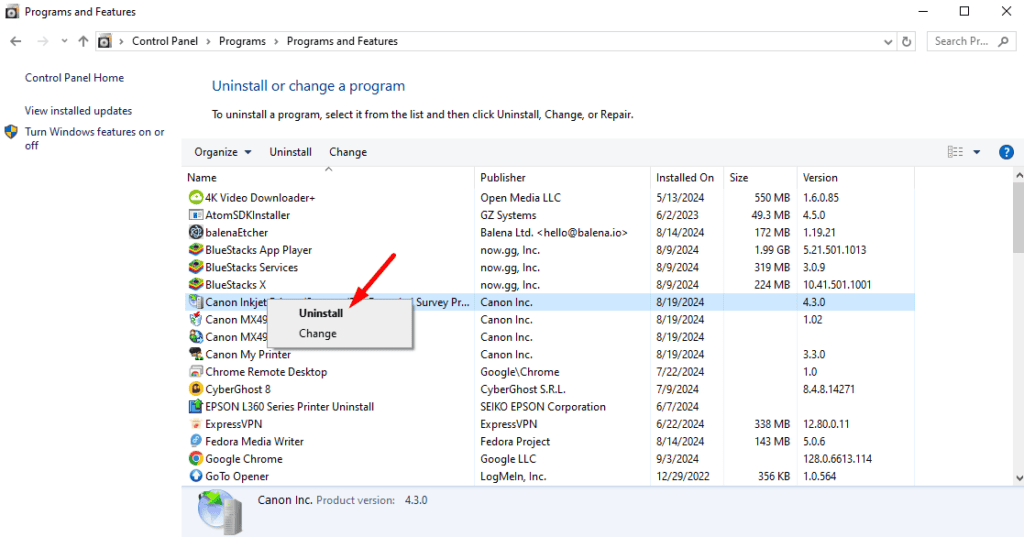Image resolution: width=1024 pixels, height=537 pixels.
Task: Click the BlueStacks App Player icon
Action: click(195, 250)
